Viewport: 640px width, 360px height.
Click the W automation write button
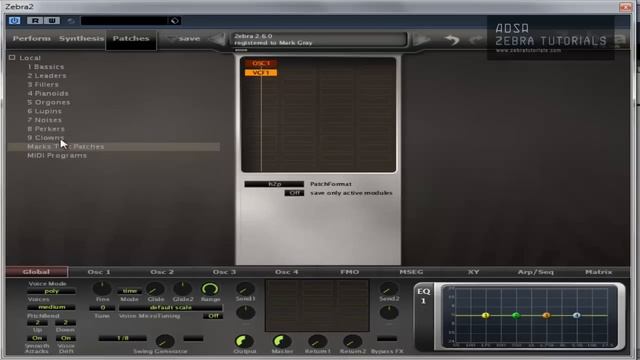52,20
